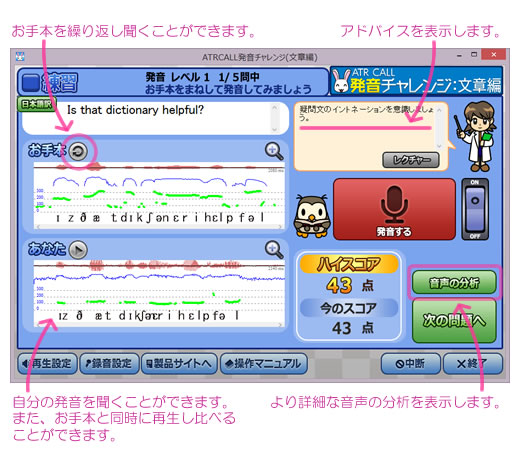Open 再生設定 playback settings

pos(47,363)
